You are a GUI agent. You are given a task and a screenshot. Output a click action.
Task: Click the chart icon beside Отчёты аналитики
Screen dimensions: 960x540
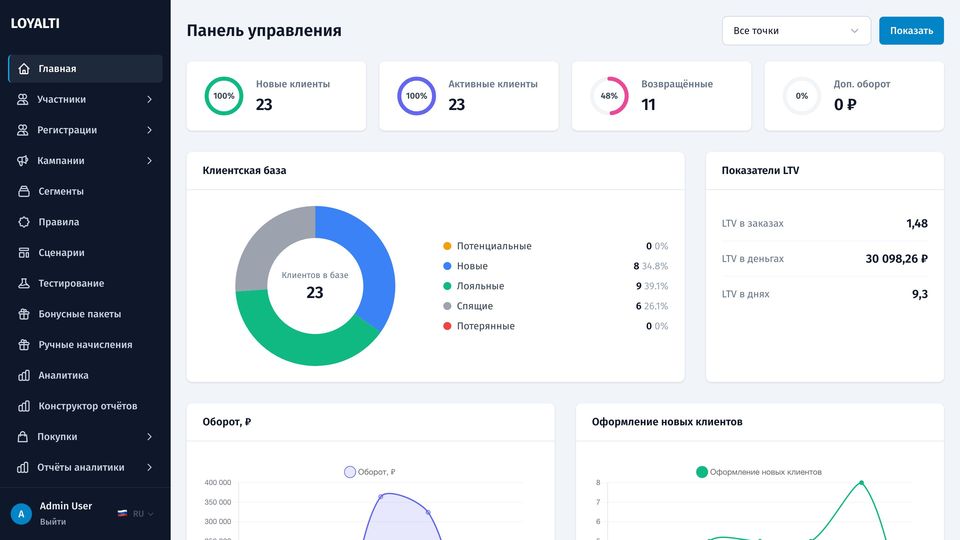click(23, 467)
